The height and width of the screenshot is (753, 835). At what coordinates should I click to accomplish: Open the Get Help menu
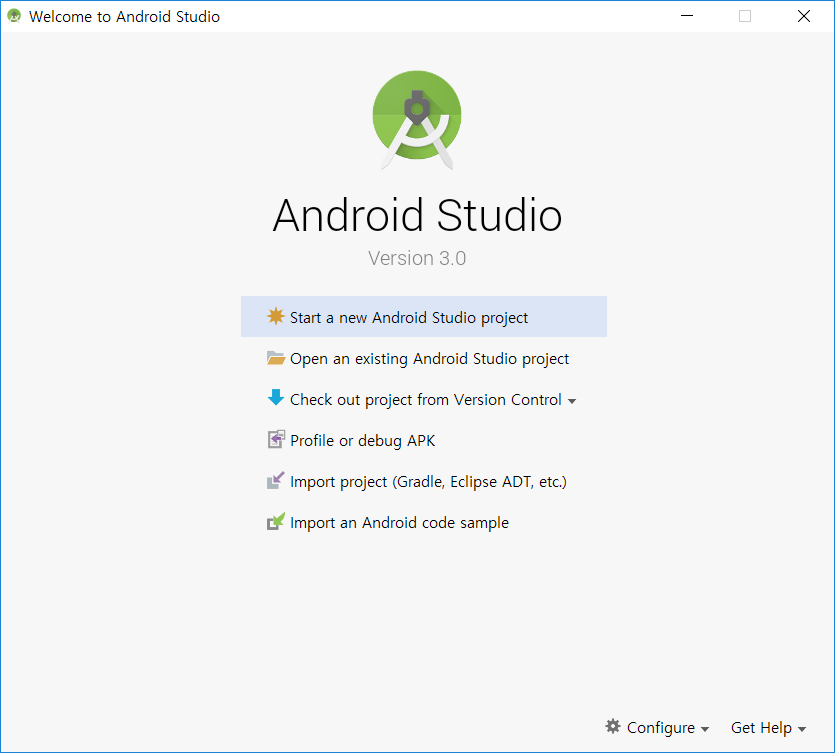click(768, 727)
